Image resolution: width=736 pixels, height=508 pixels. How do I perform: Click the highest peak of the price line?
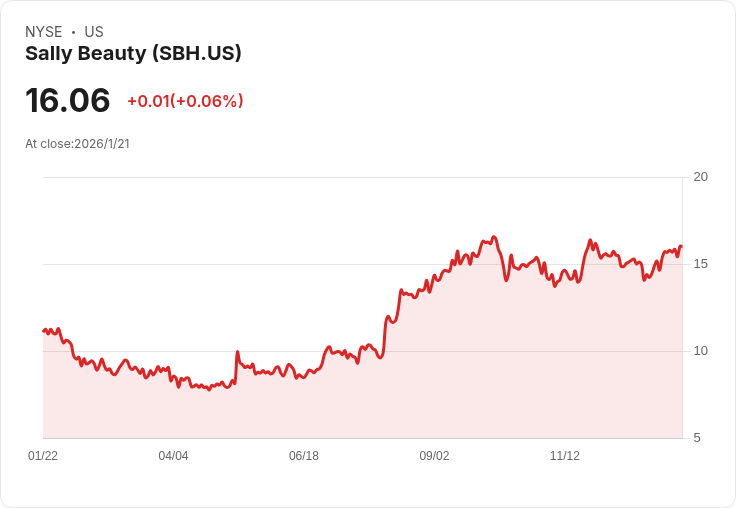[494, 237]
